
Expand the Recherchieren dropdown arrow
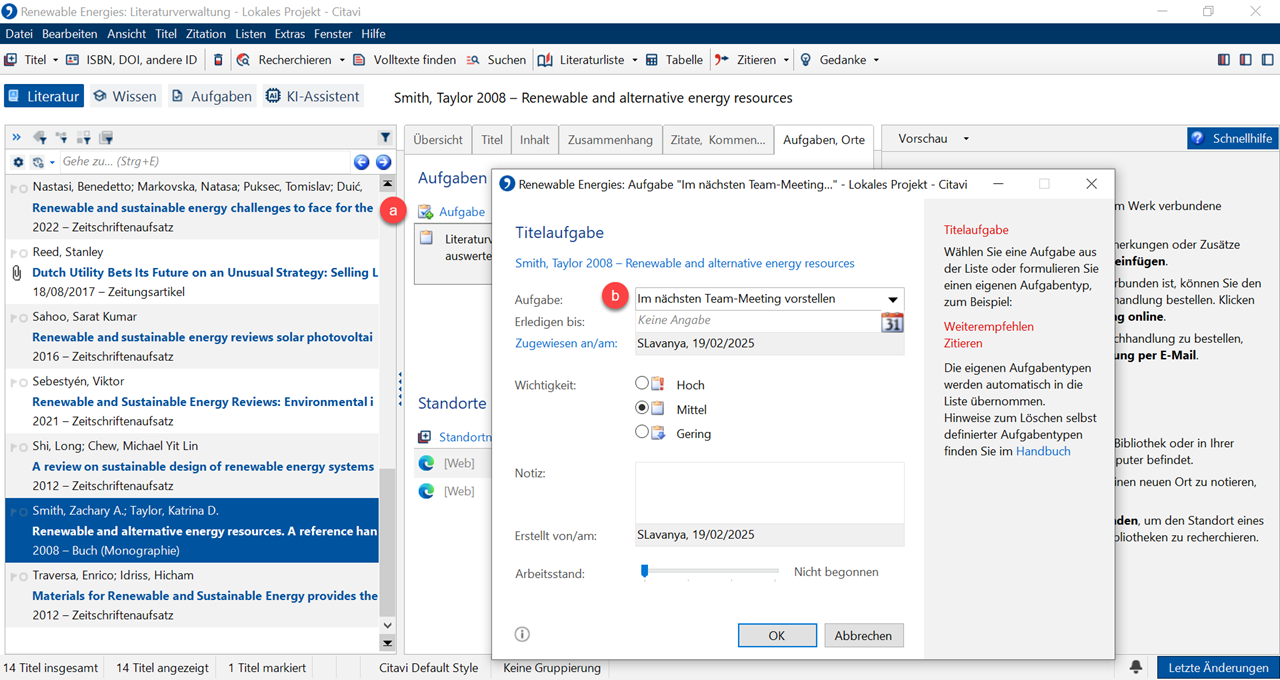[x=342, y=60]
